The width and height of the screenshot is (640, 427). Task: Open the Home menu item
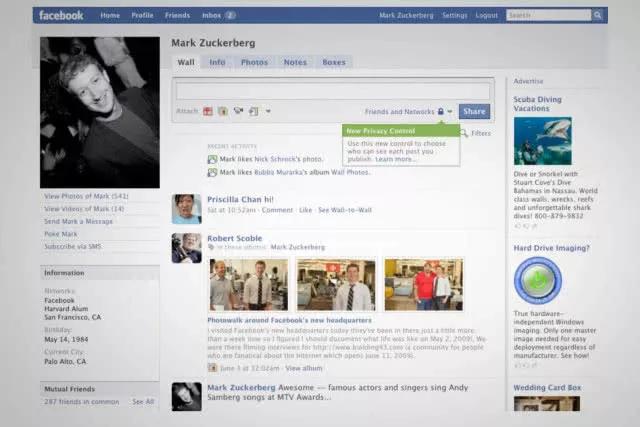click(x=110, y=16)
